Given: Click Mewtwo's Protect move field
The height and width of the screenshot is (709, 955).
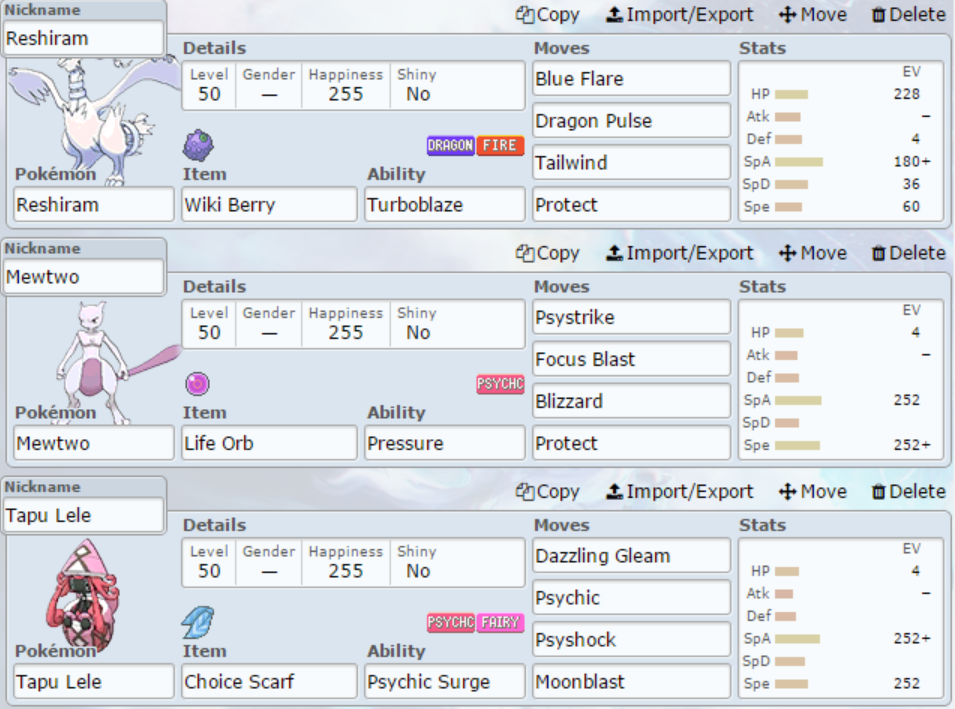Looking at the screenshot, I should [x=632, y=443].
